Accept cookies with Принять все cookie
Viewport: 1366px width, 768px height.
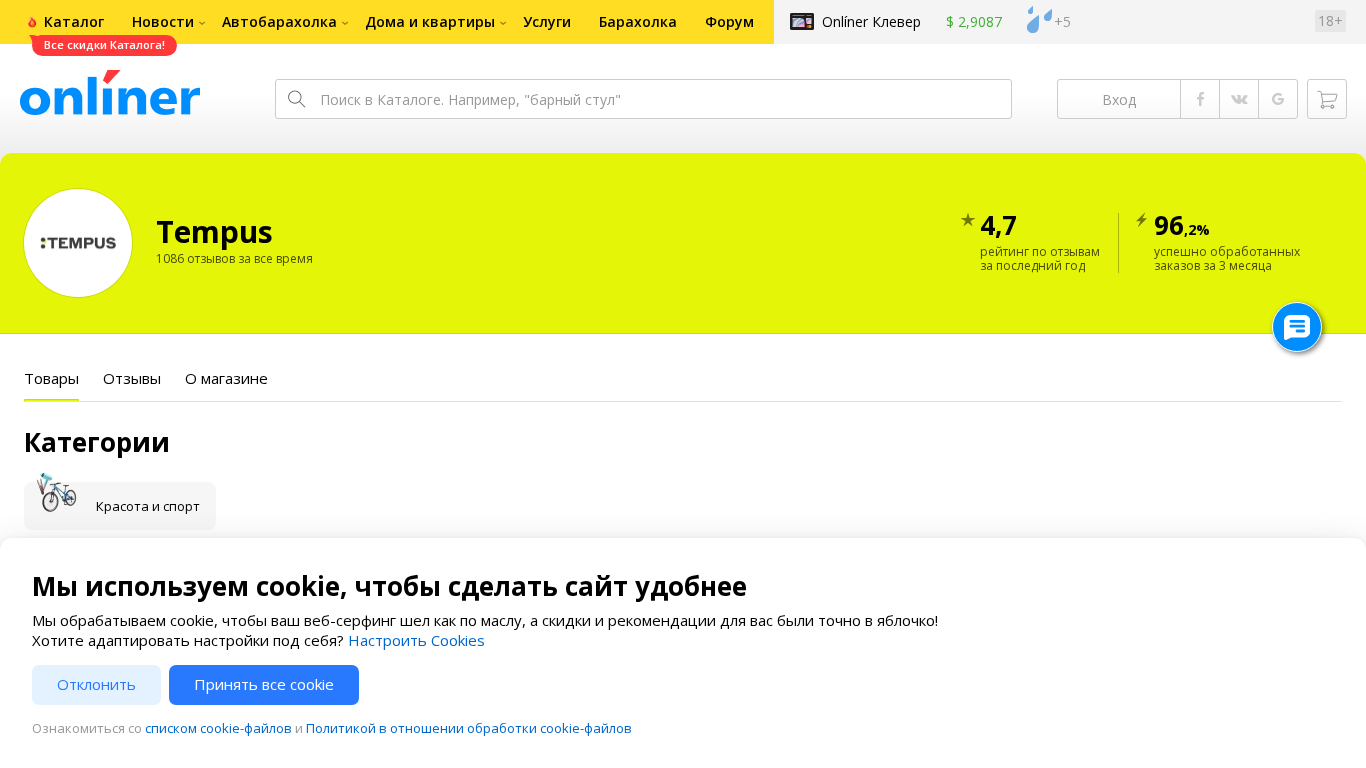tap(264, 685)
